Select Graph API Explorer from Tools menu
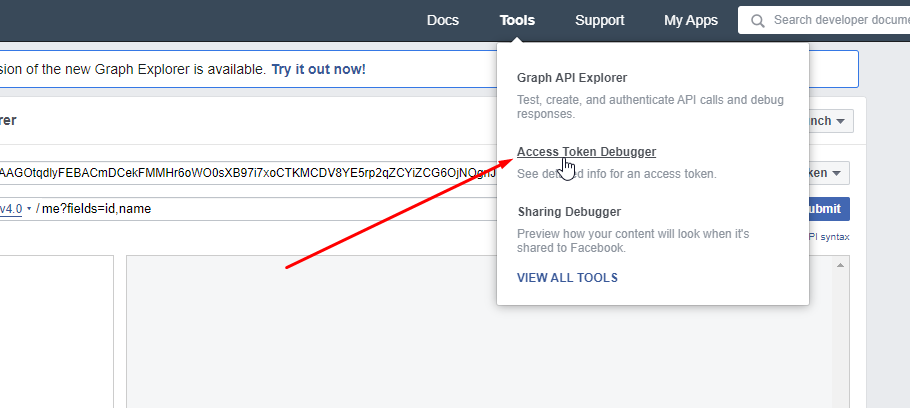The width and height of the screenshot is (910, 408). coord(572,77)
